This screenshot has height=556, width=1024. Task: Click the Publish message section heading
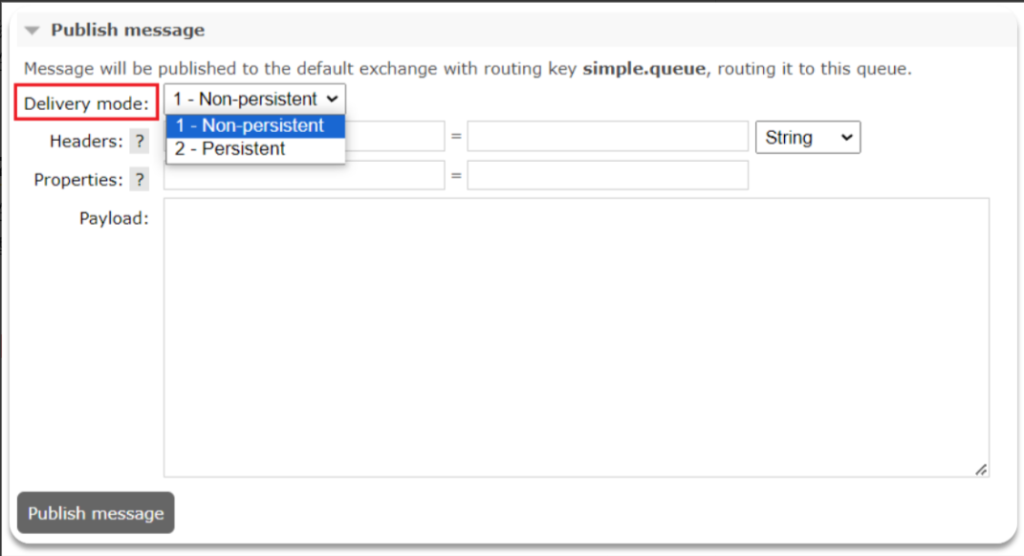pos(127,30)
